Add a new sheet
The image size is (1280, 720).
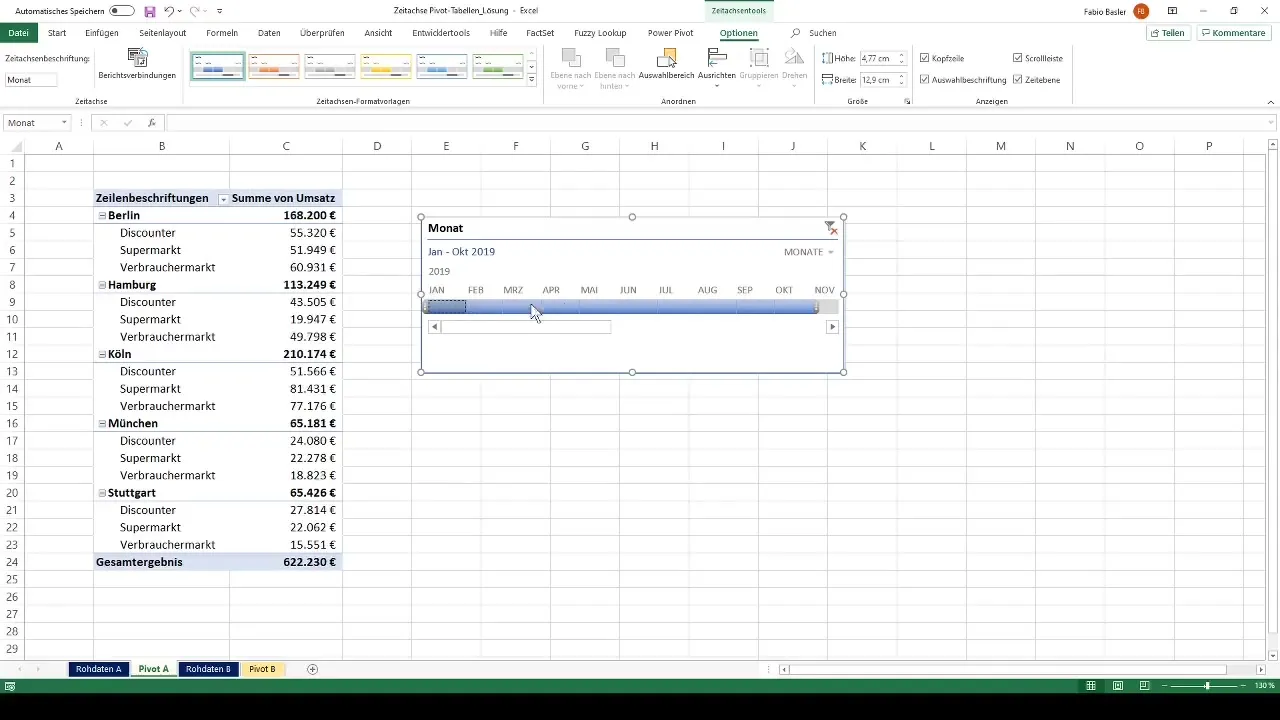312,669
